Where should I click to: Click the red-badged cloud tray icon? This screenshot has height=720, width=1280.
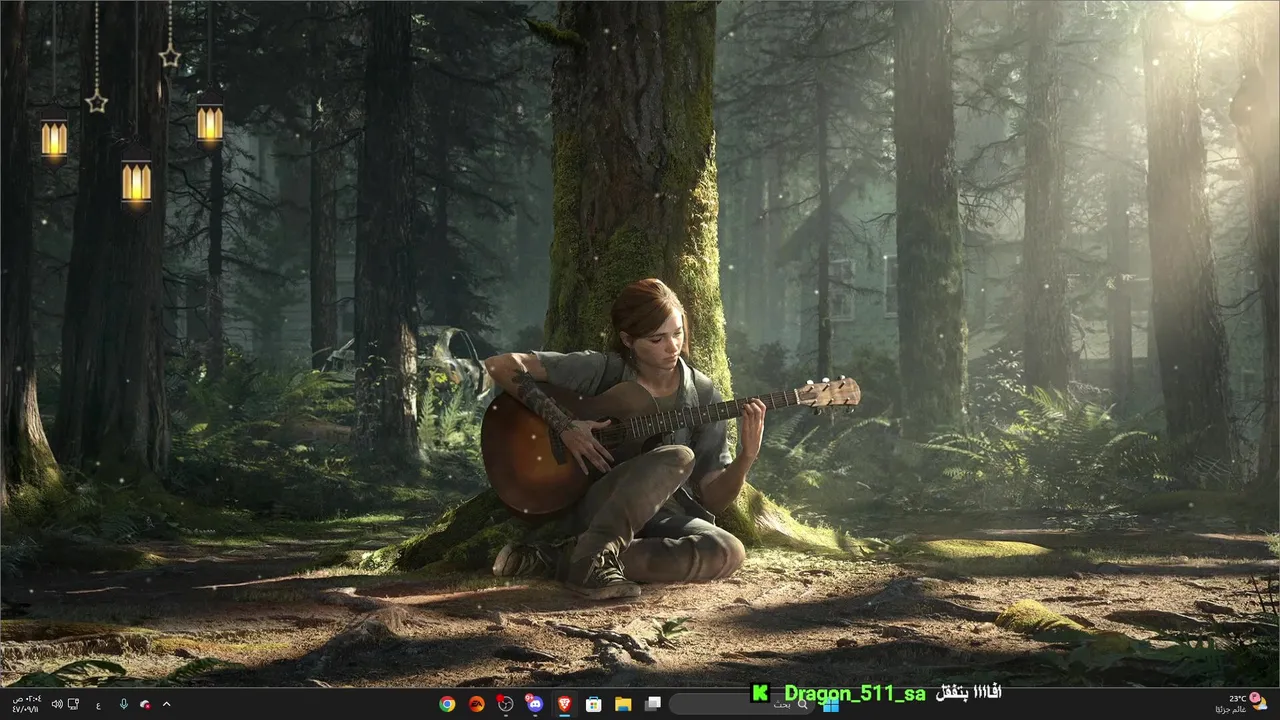(x=146, y=704)
